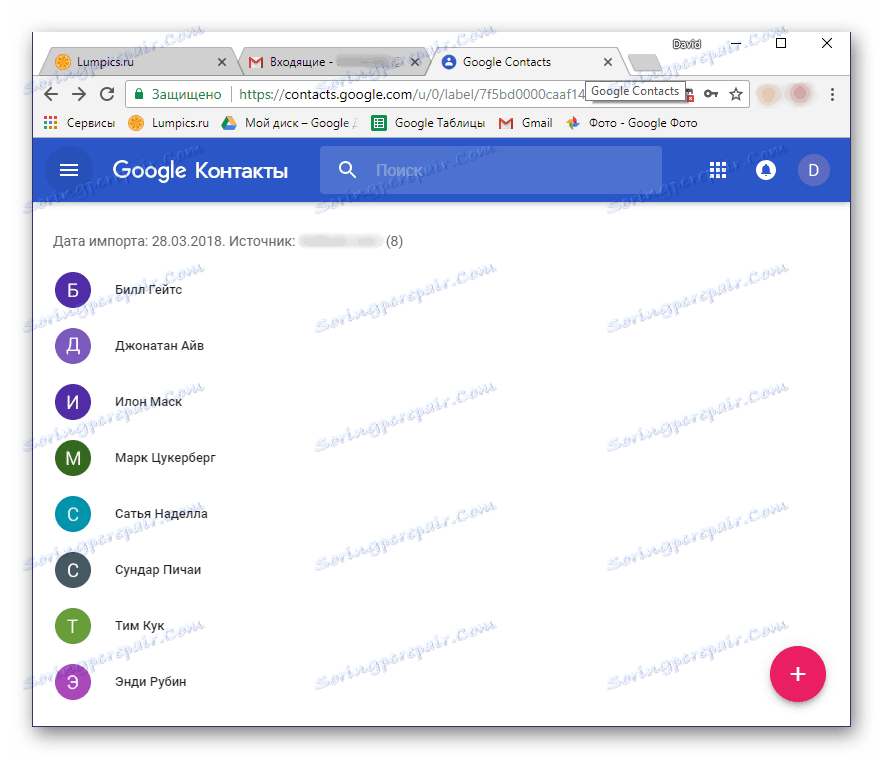
Task: Click avatar И of Илон Маск
Action: pyautogui.click(x=73, y=402)
